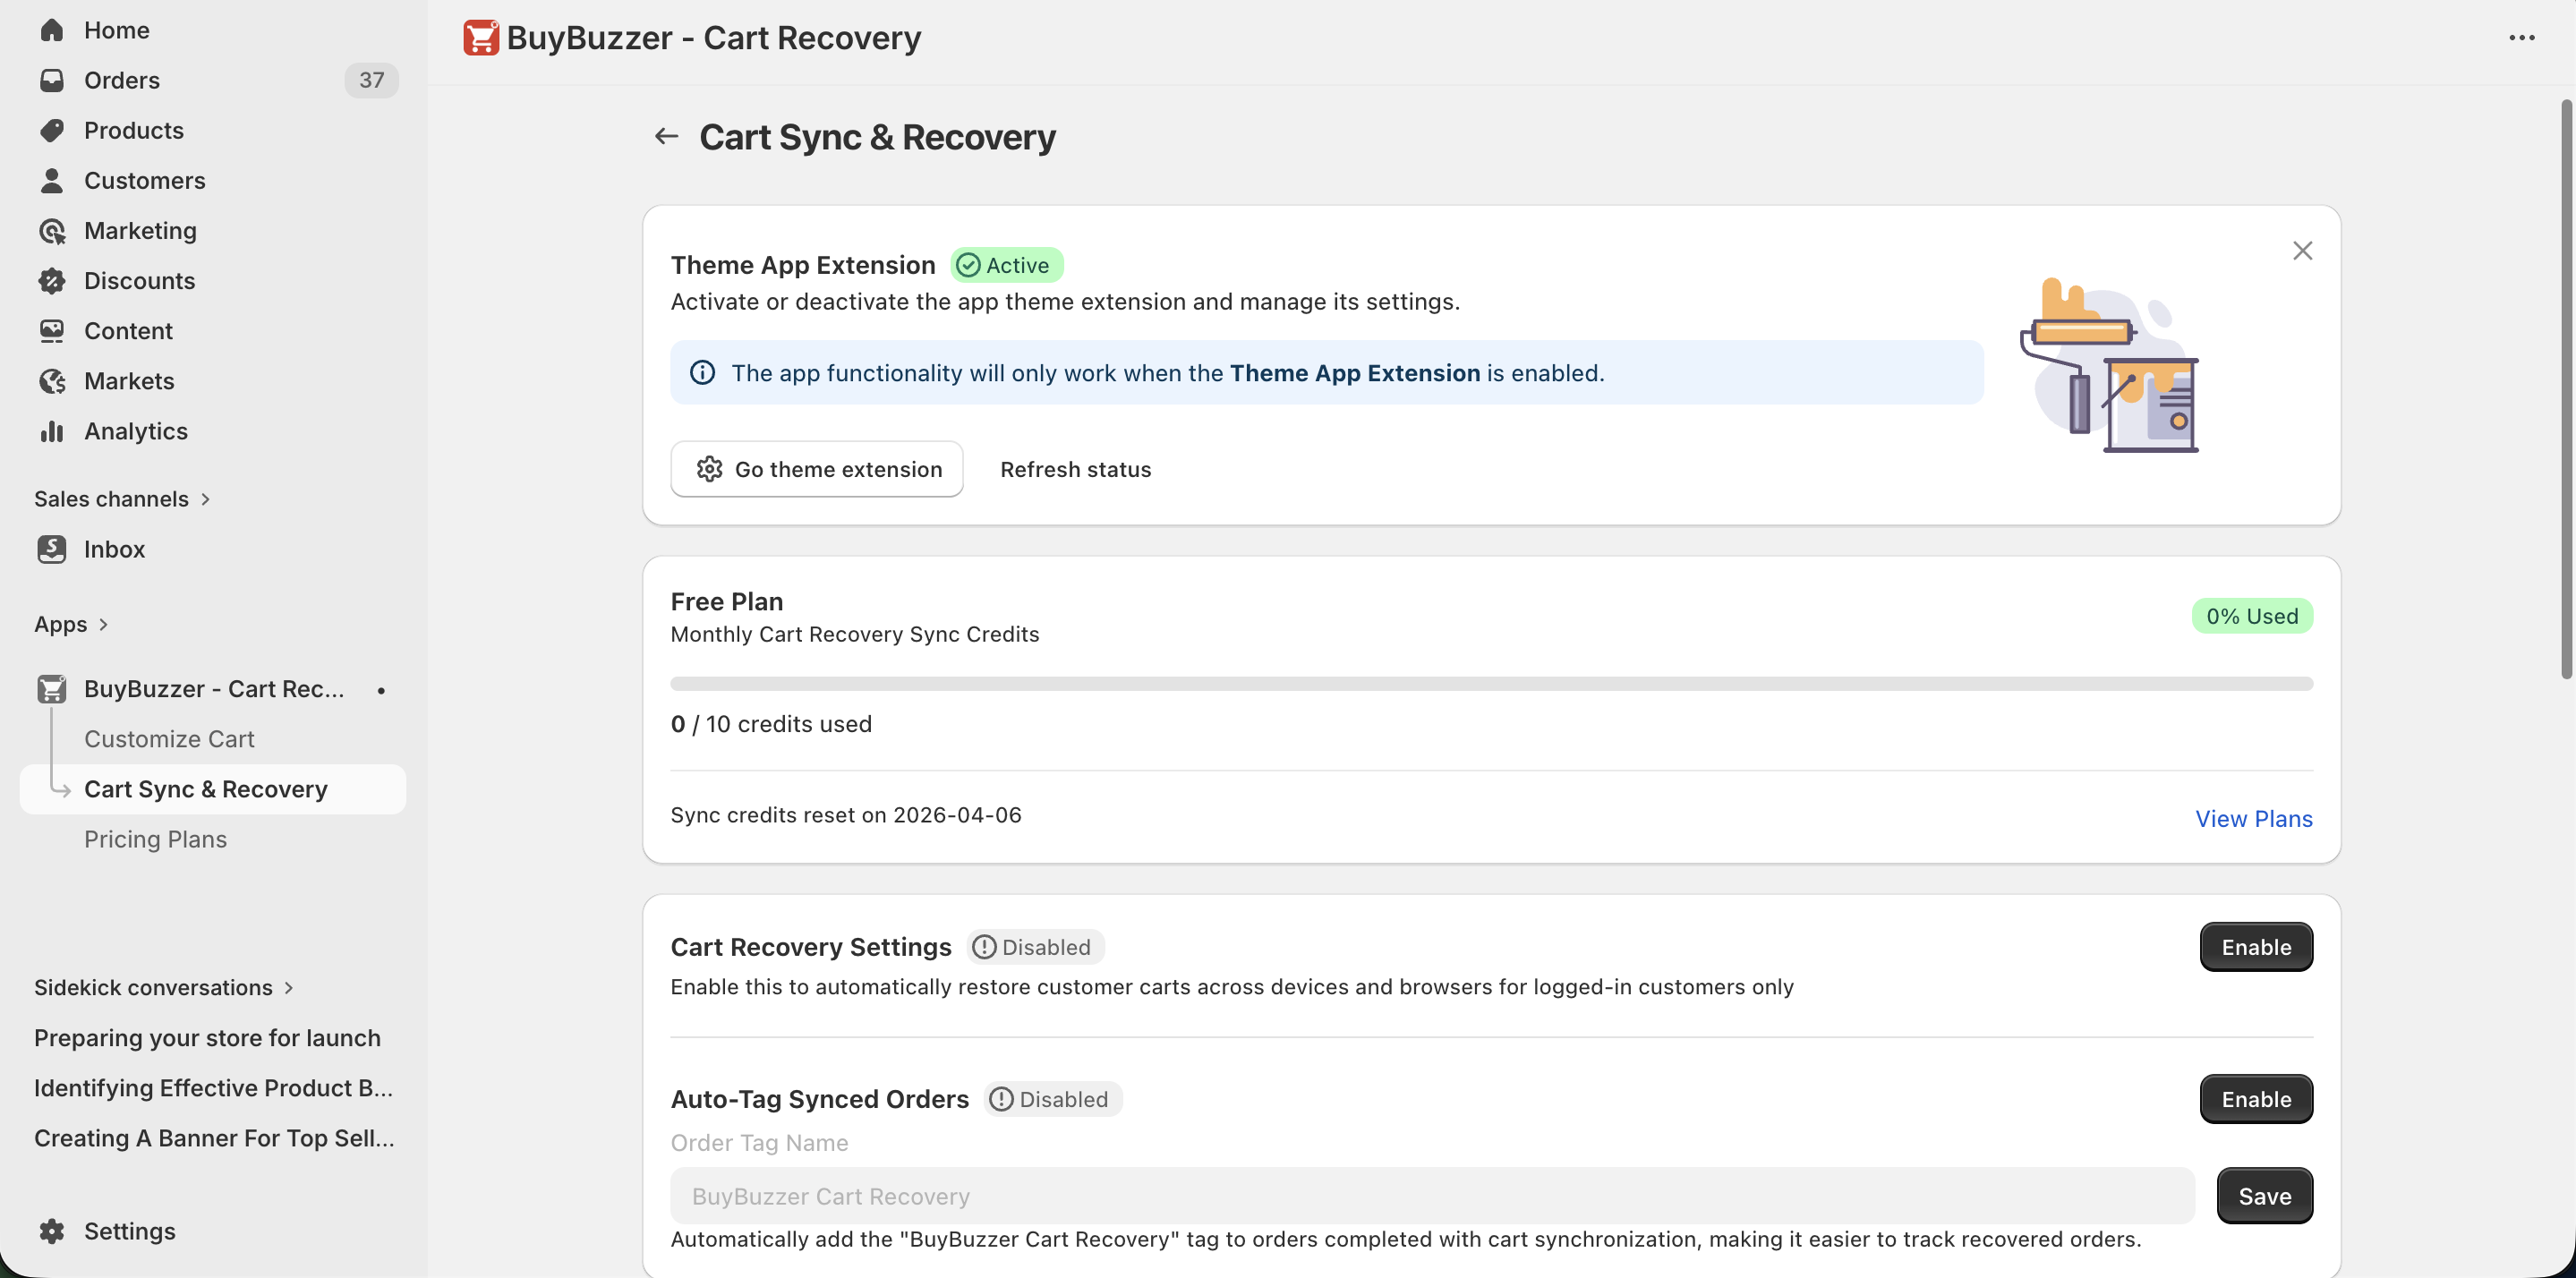Open the Products section
Image resolution: width=2576 pixels, height=1278 pixels.
tap(133, 130)
